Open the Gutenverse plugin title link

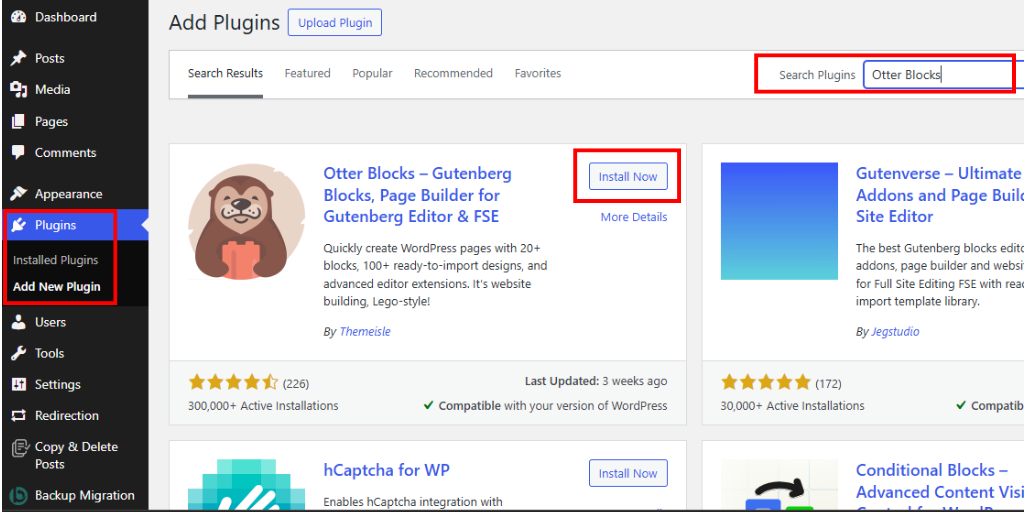(x=940, y=195)
